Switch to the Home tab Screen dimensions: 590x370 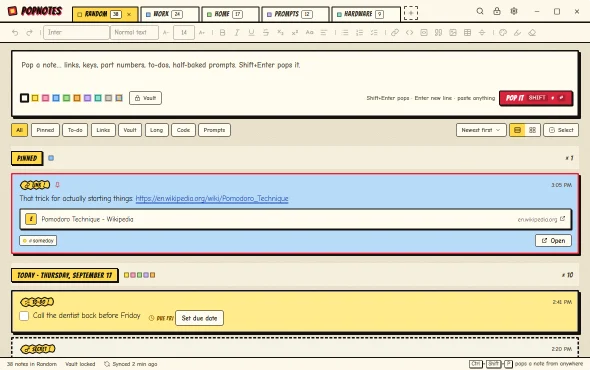[x=230, y=14]
